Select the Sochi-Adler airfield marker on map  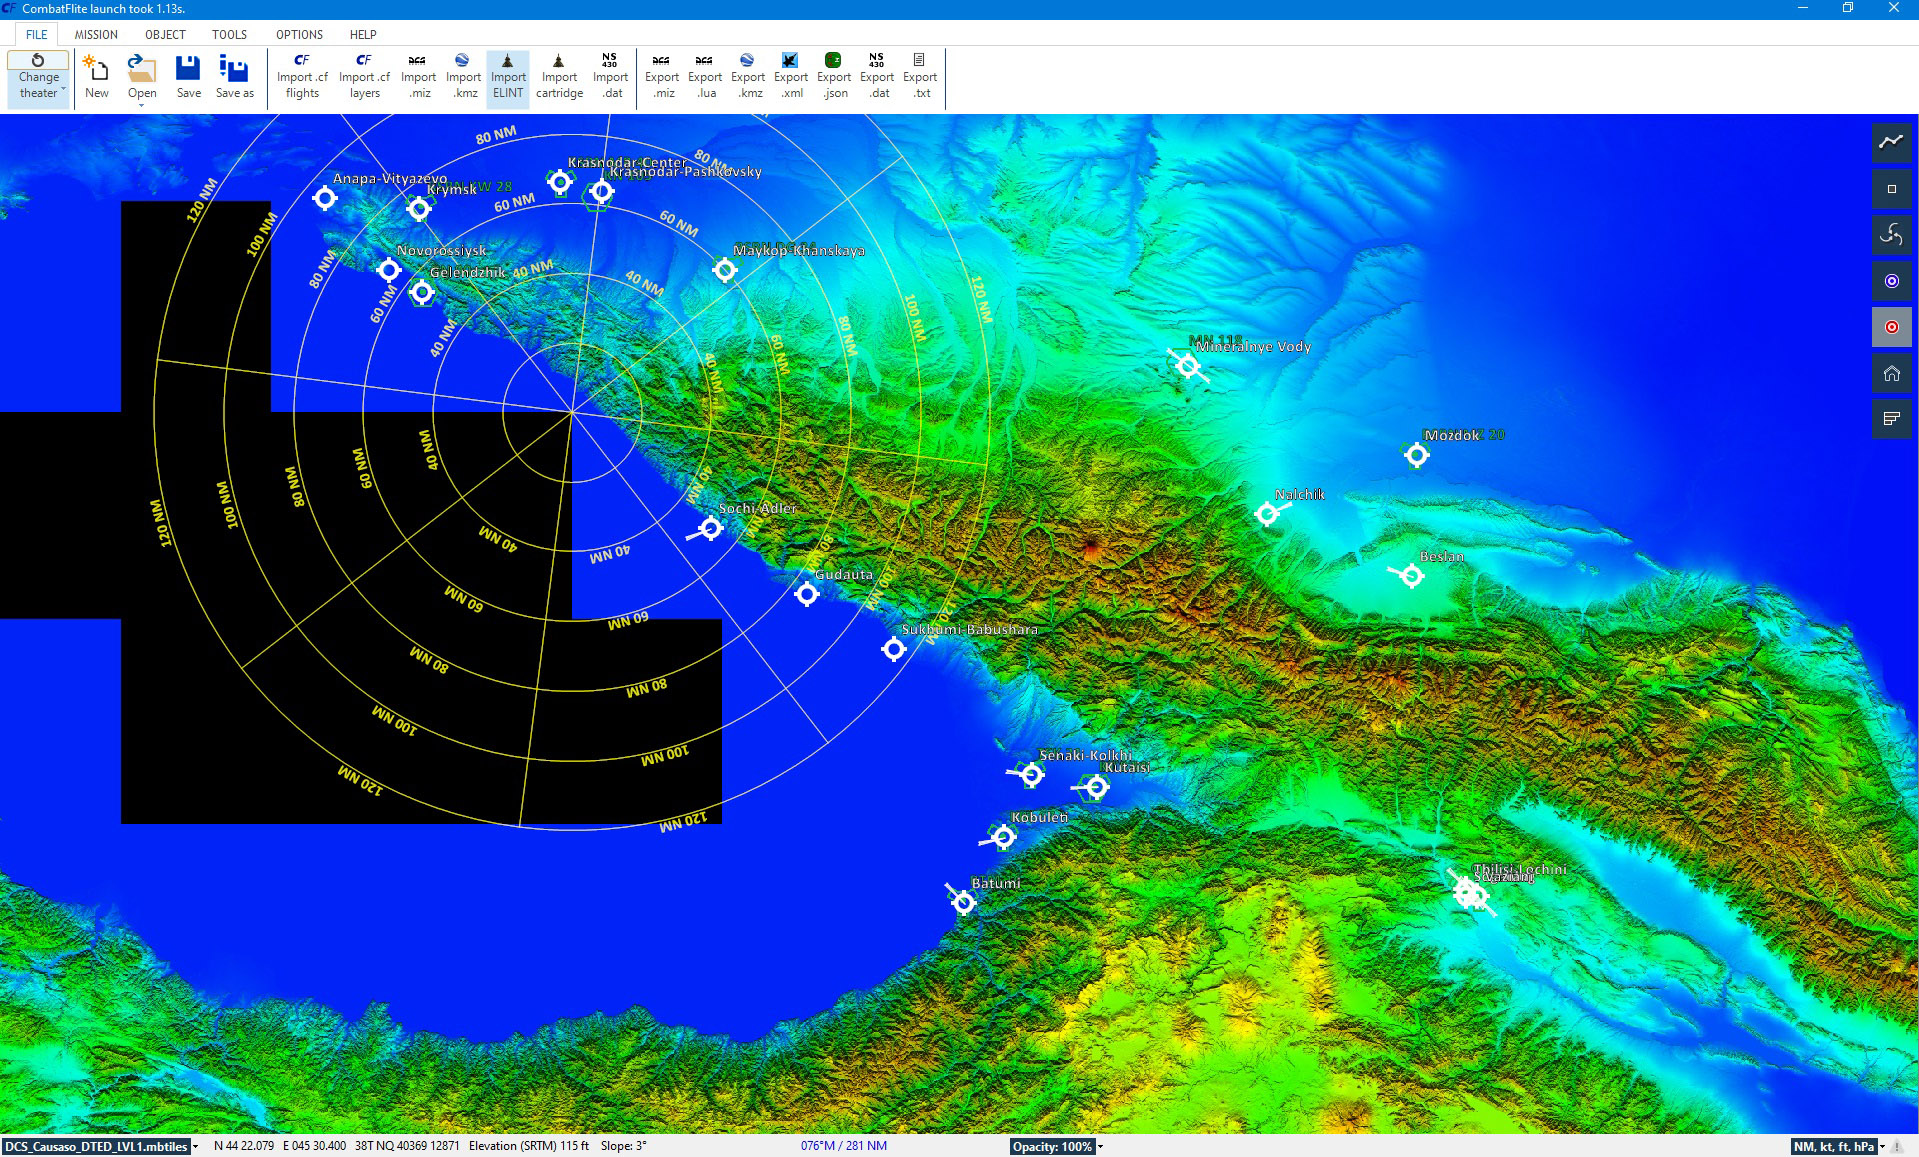[x=711, y=528]
